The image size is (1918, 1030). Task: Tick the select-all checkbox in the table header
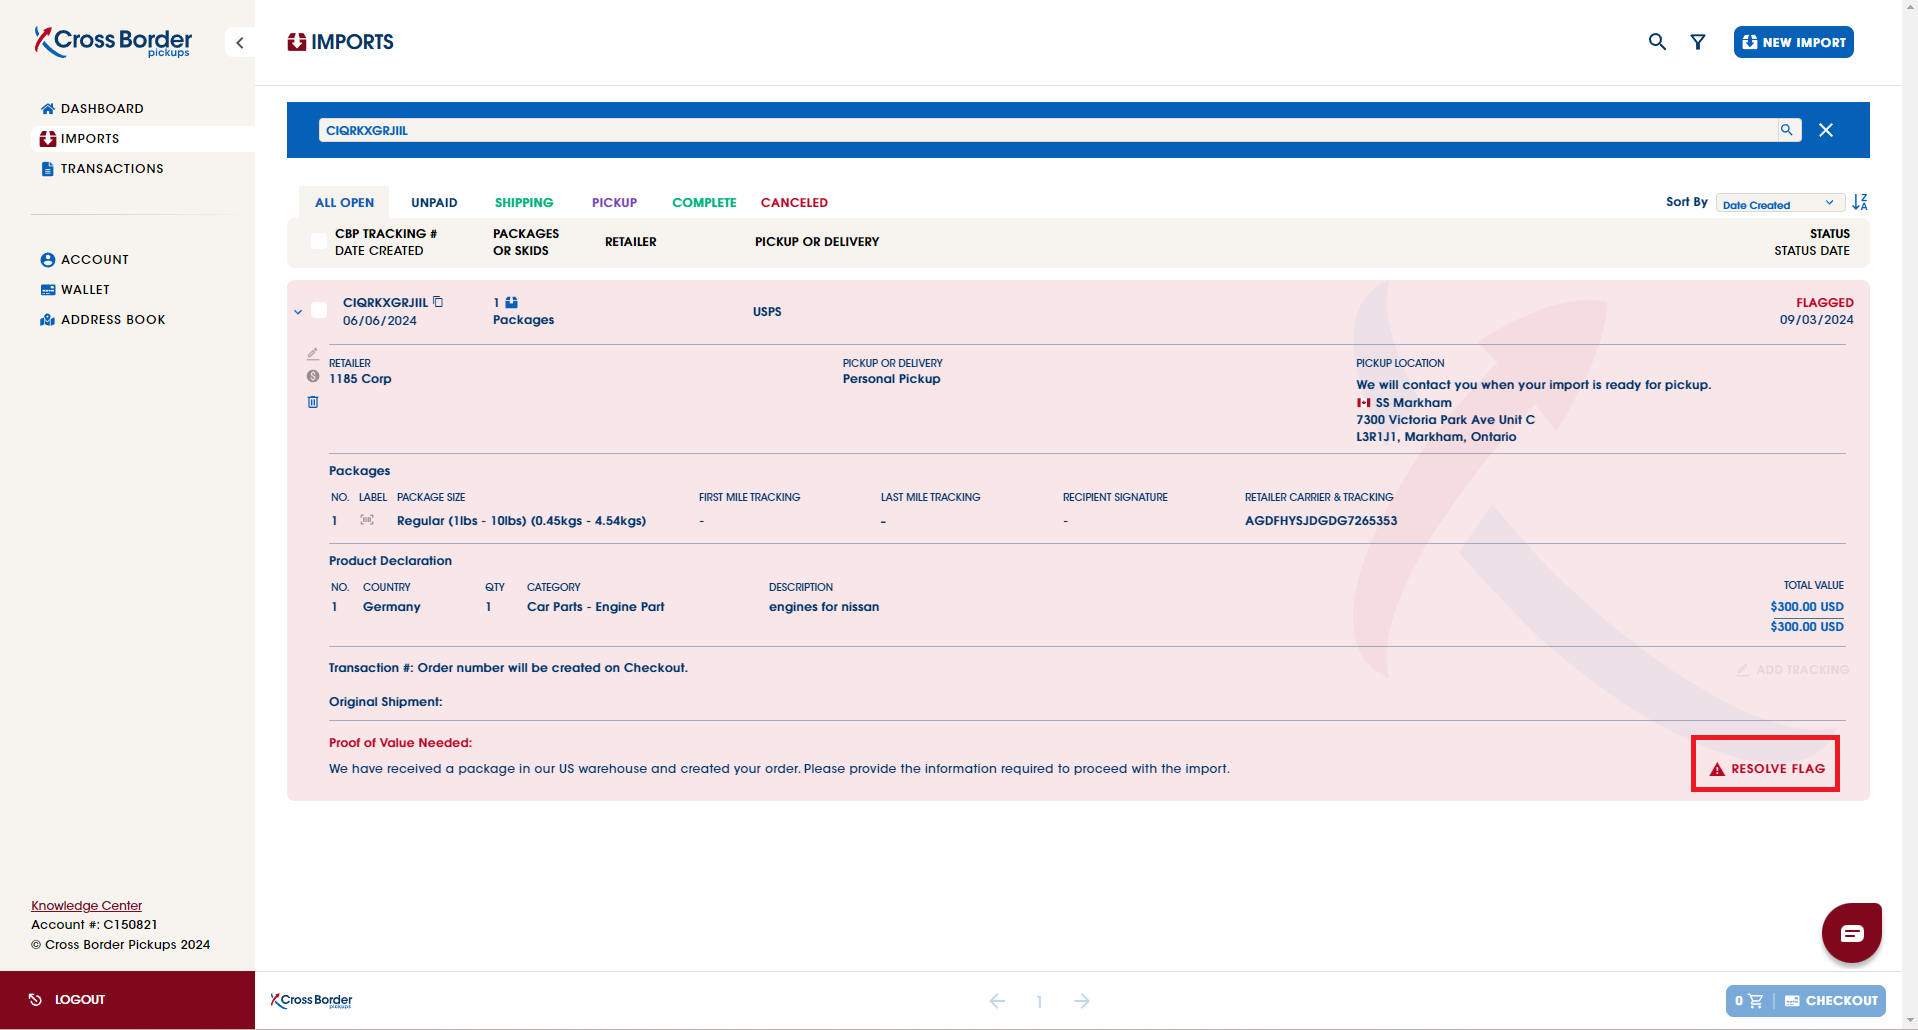point(318,241)
